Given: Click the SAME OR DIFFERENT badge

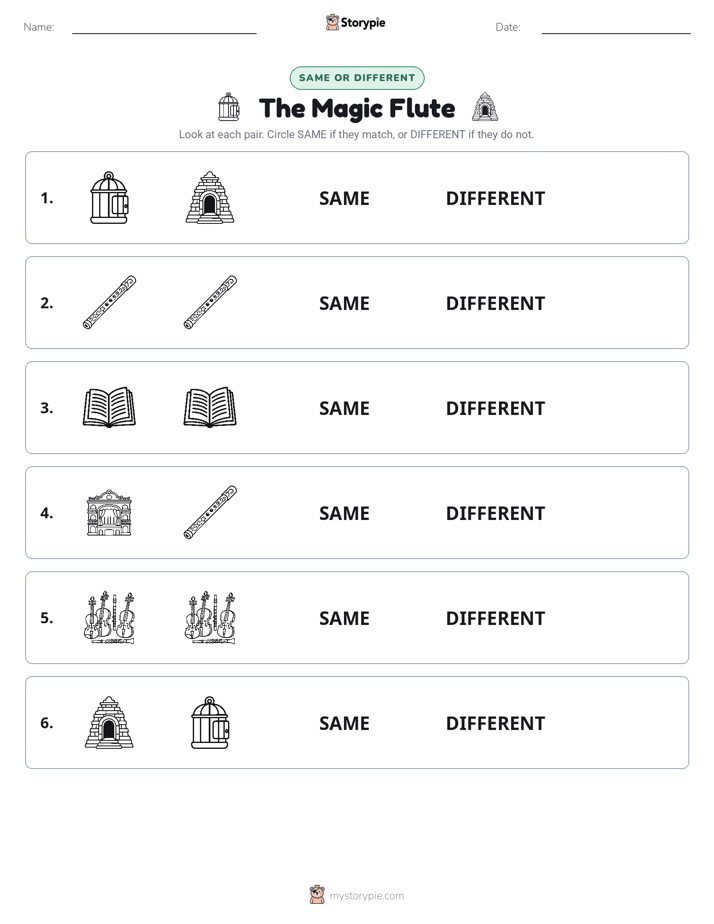Looking at the screenshot, I should coord(357,78).
